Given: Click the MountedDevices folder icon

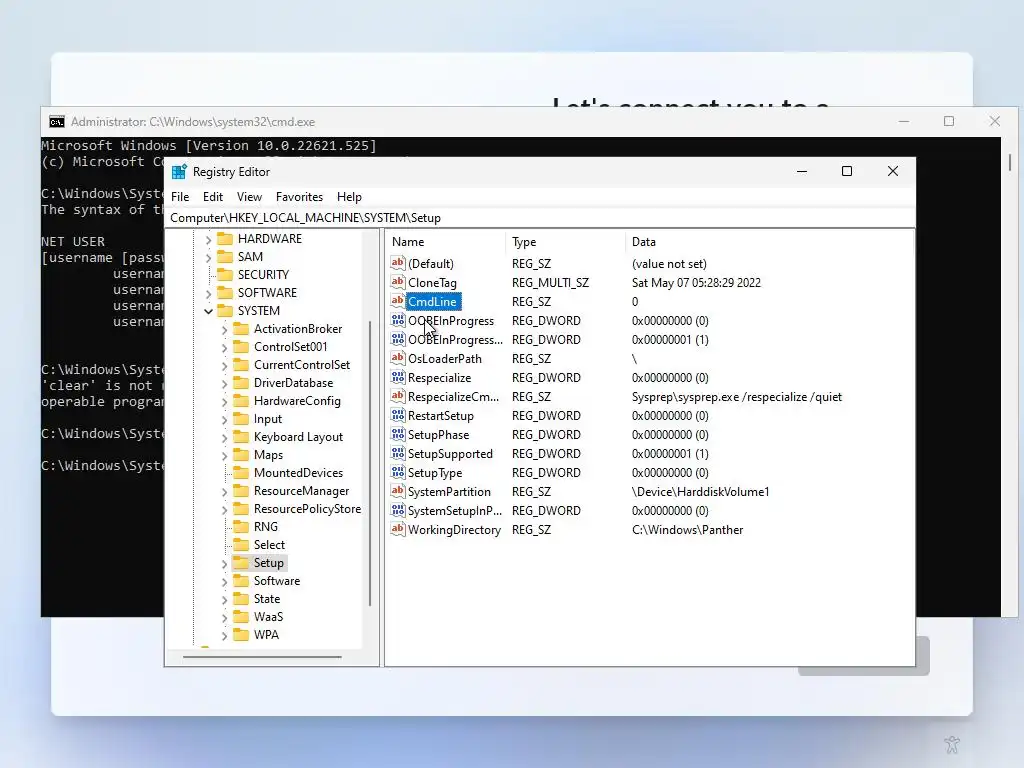Looking at the screenshot, I should click(x=241, y=473).
